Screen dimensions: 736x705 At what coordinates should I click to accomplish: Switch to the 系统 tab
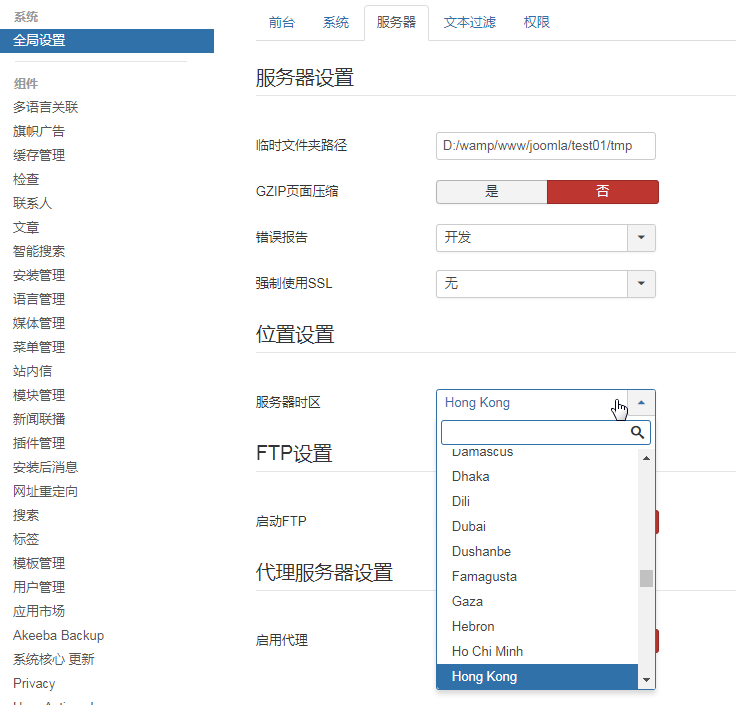pyautogui.click(x=336, y=22)
